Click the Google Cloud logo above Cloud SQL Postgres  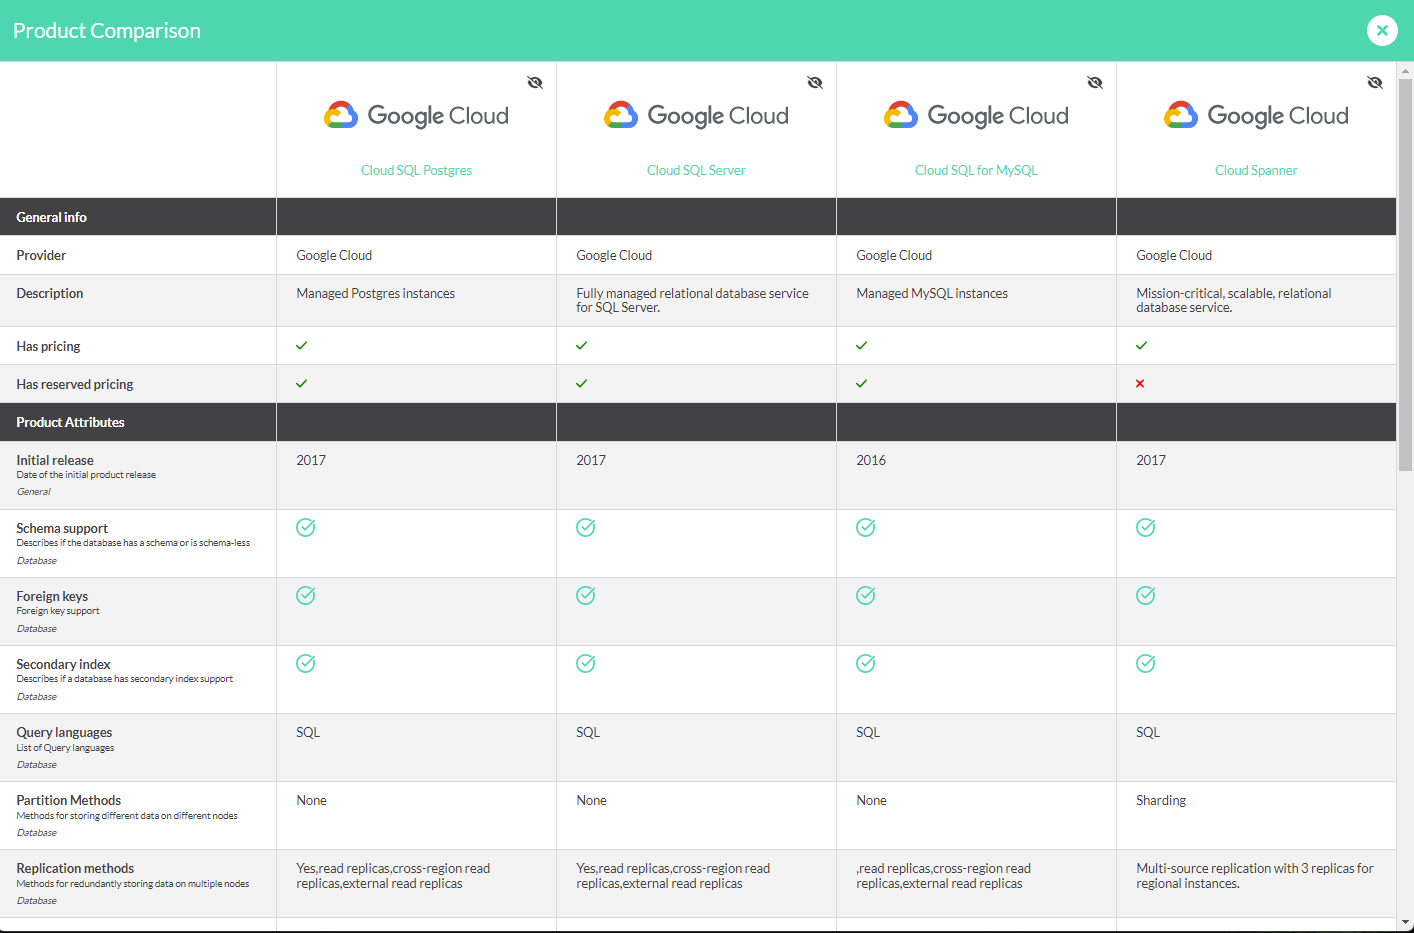pos(416,116)
